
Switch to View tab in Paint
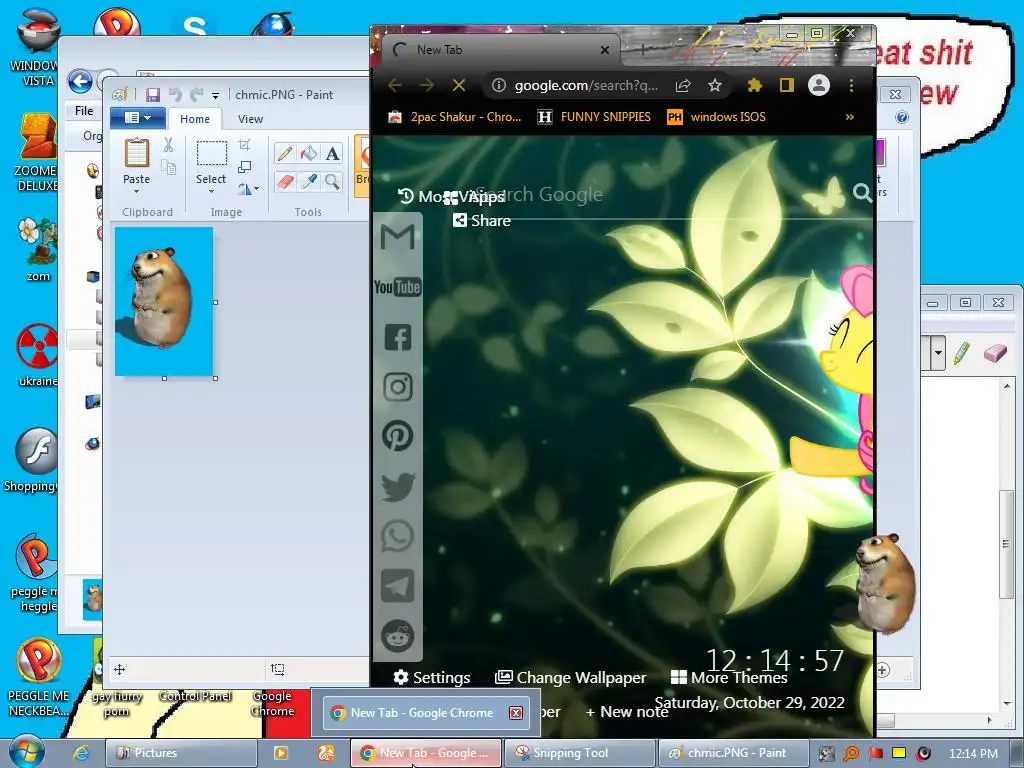(250, 119)
